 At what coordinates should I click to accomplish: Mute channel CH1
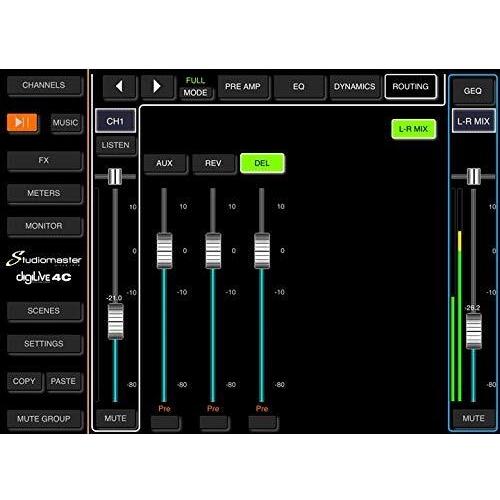115,418
